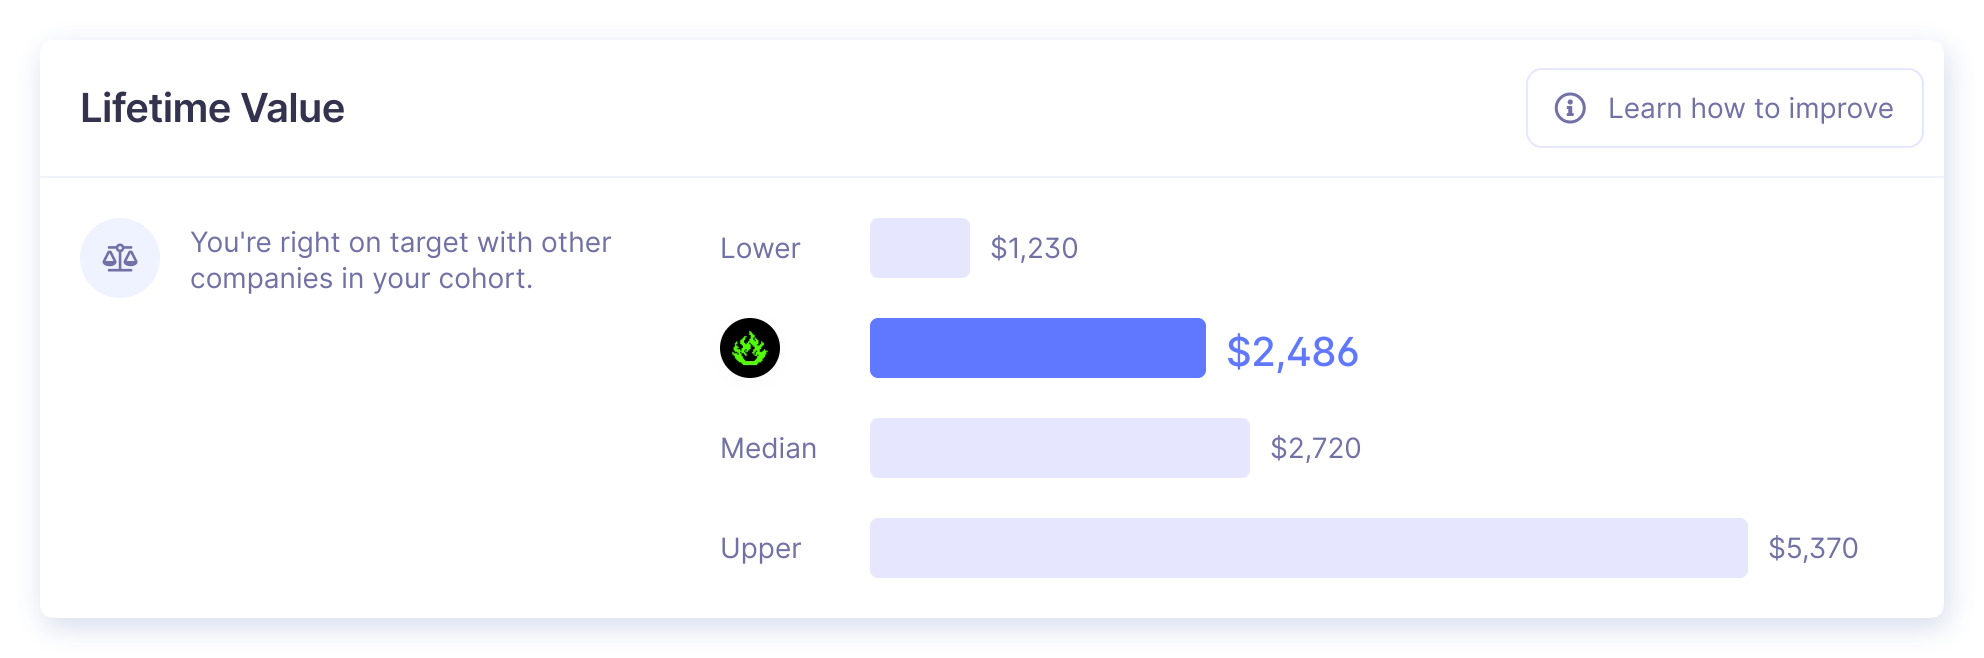Select the Median benchmark bar
The image size is (1984, 658).
(1060, 448)
